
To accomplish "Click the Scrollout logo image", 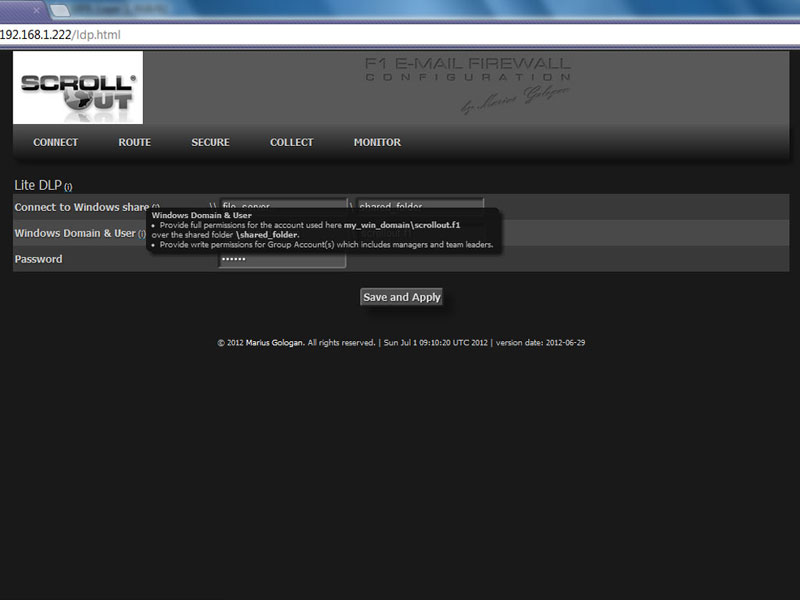I will (78, 88).
